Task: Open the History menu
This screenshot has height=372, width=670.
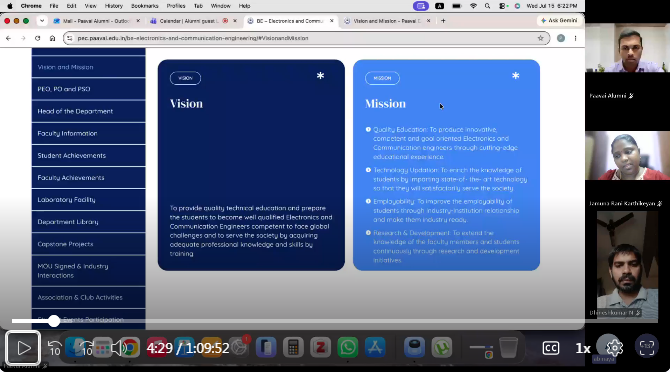Action: point(114,6)
